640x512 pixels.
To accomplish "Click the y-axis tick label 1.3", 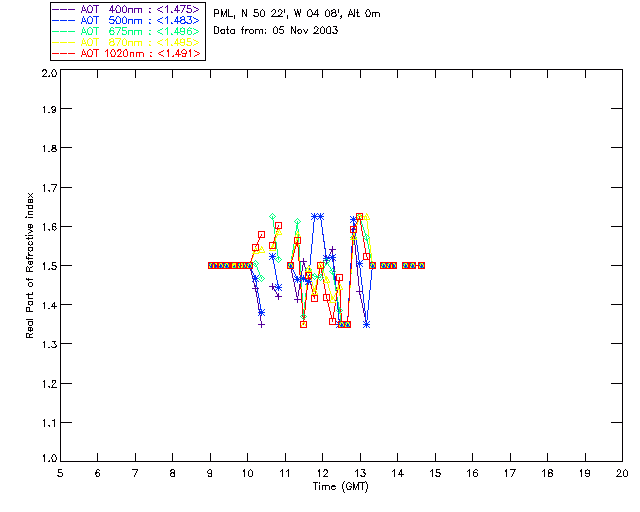I will click(49, 344).
